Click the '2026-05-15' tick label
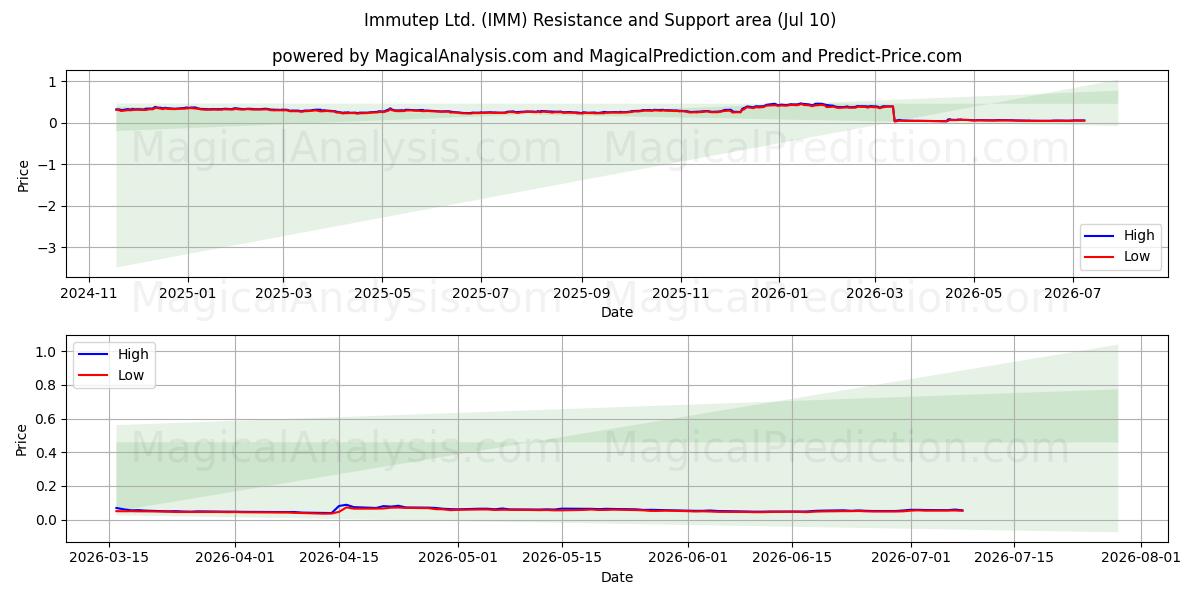The image size is (1200, 600). point(563,558)
